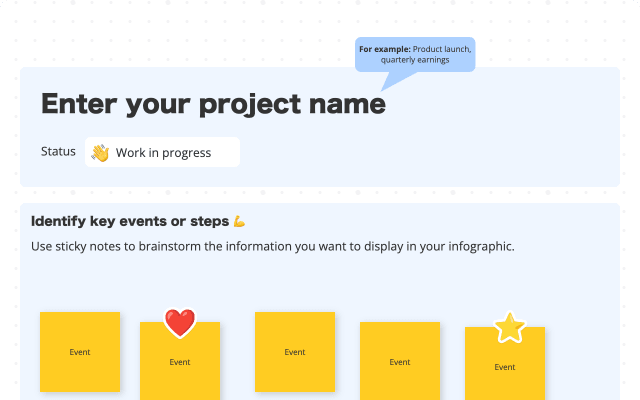Select the yellow star sticker
This screenshot has height=400, width=640.
click(x=510, y=327)
